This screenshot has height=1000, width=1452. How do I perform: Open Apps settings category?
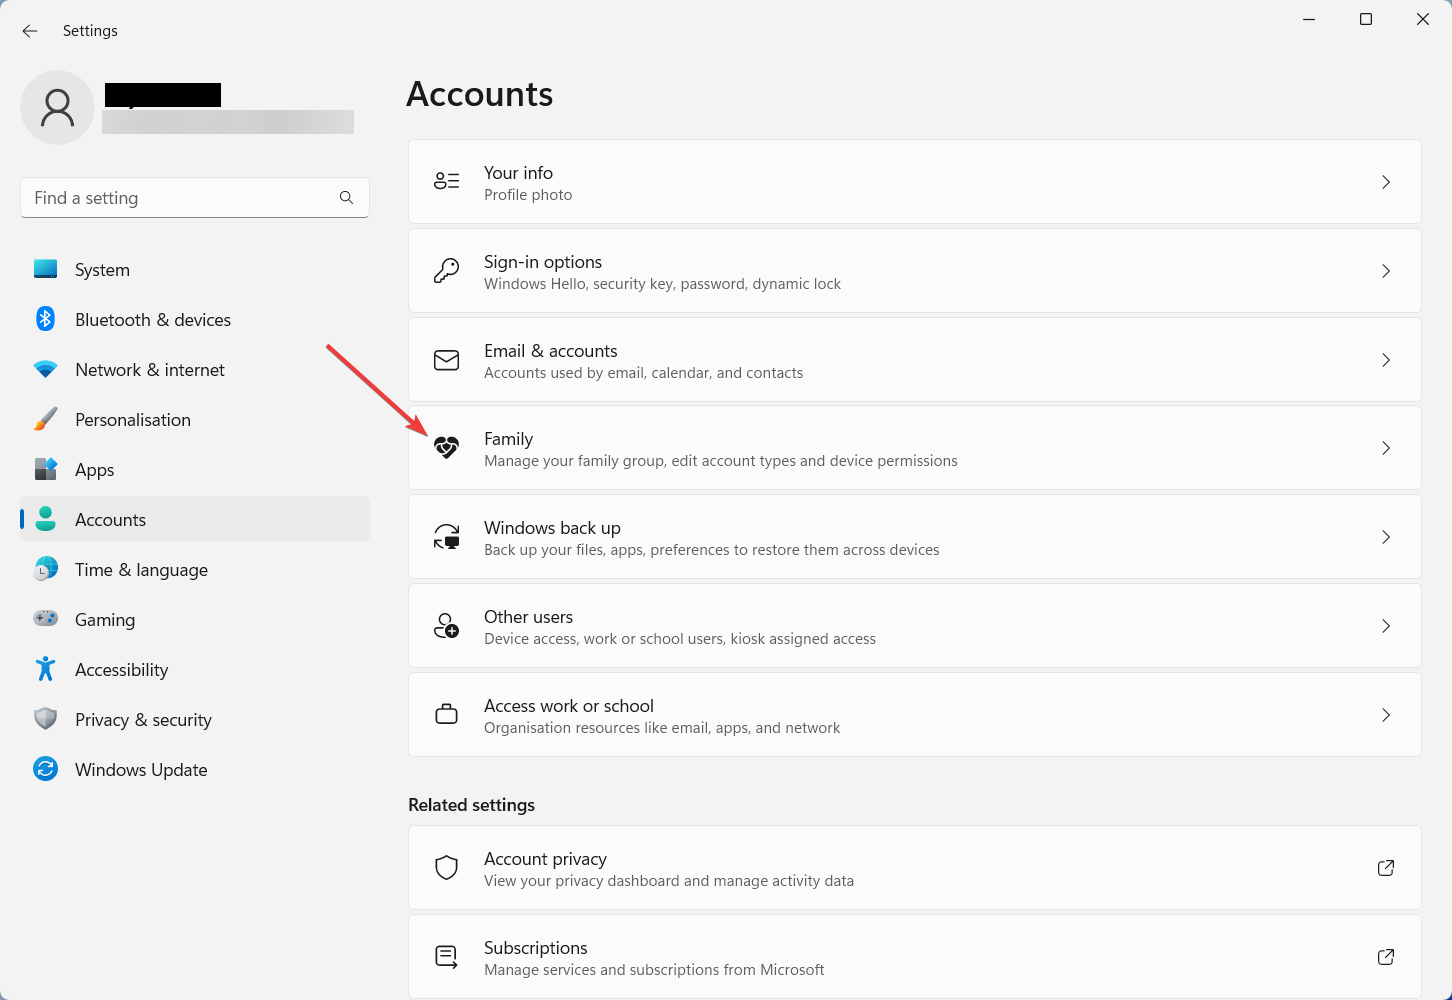(x=195, y=469)
